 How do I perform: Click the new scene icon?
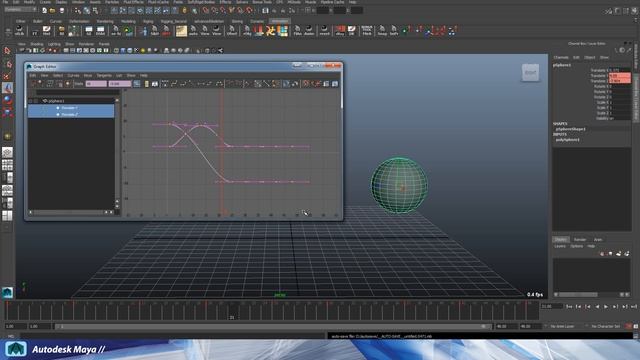pos(44,10)
